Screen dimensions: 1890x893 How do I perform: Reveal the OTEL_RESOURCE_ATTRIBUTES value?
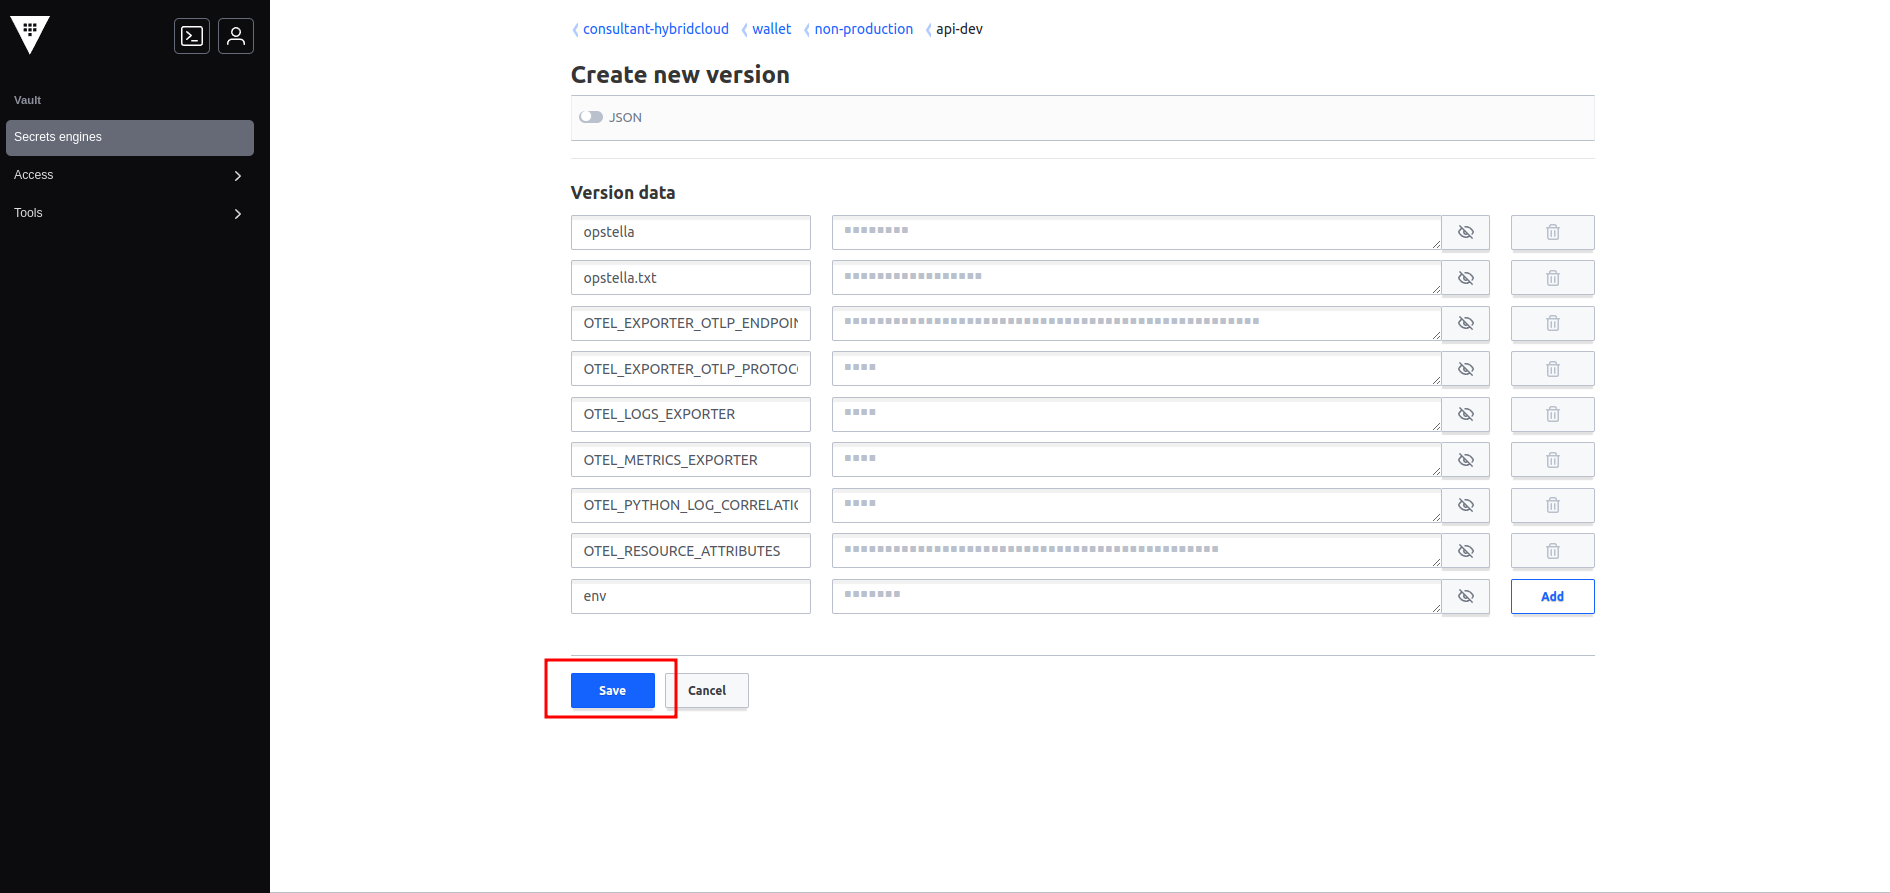[x=1466, y=551]
